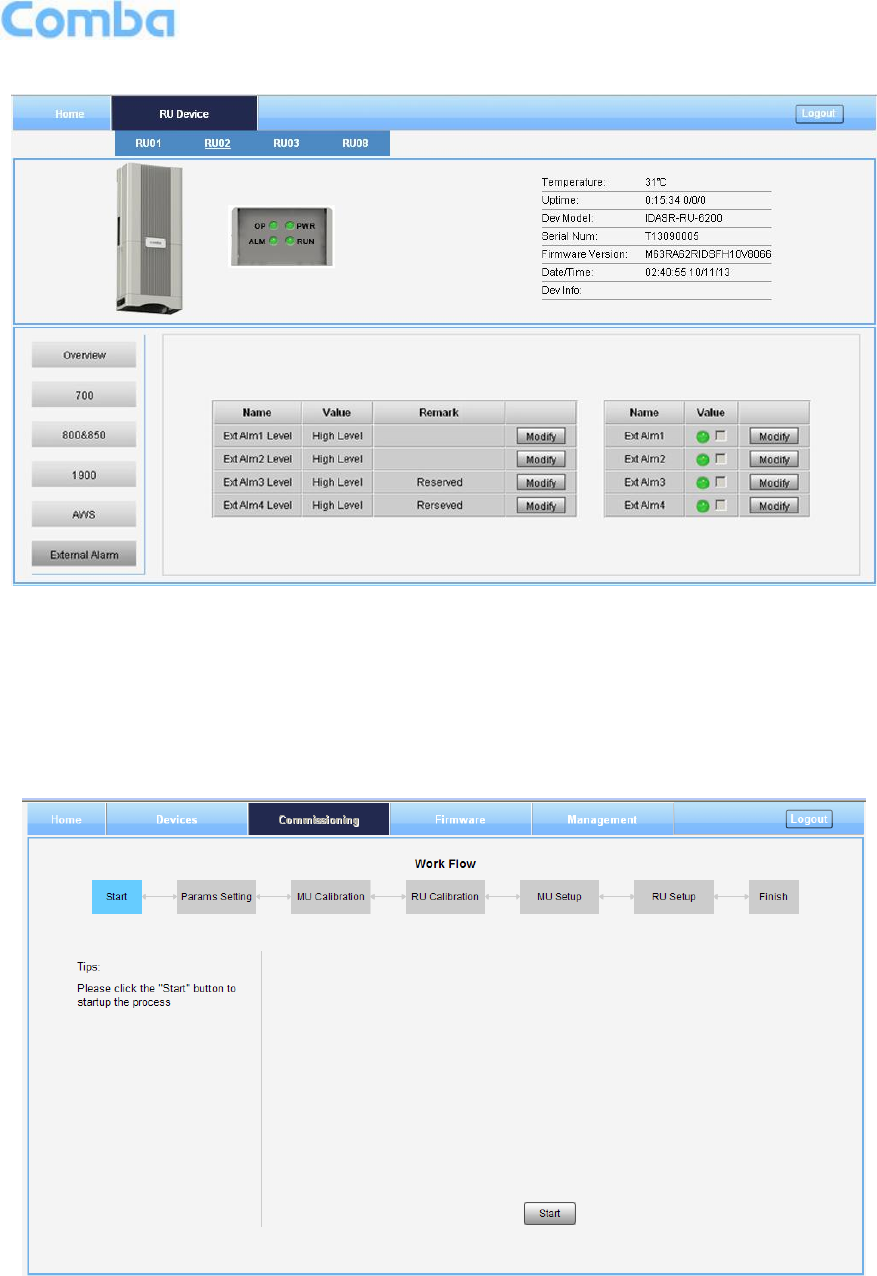Viewport: 877px width, 1276px height.
Task: Open the External Alarm sidebar section
Action: coord(84,554)
